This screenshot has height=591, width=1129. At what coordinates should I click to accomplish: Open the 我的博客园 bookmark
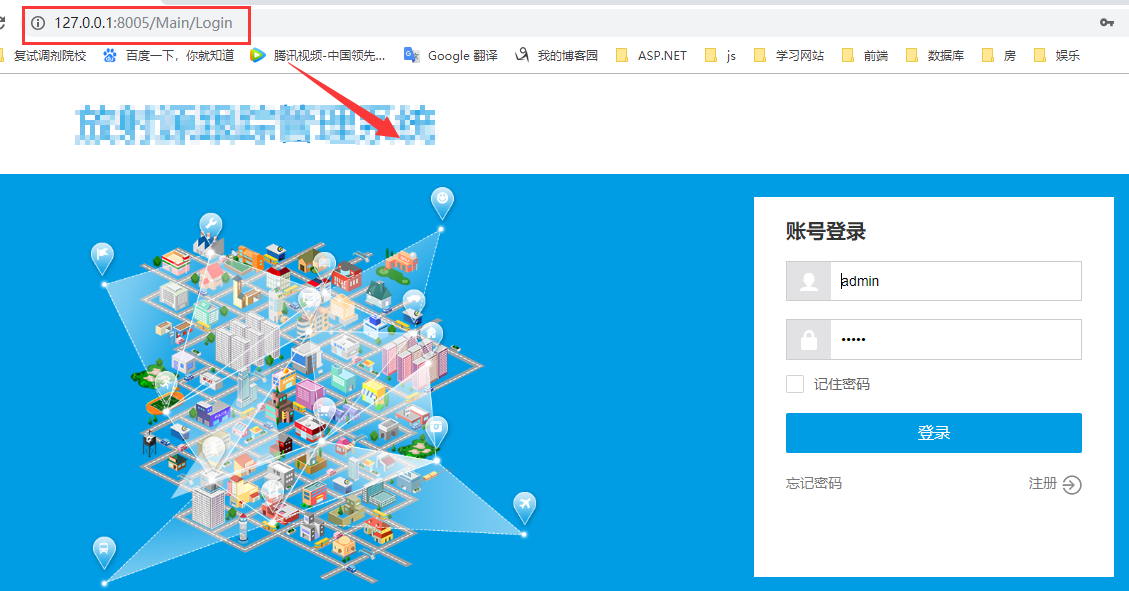click(567, 55)
